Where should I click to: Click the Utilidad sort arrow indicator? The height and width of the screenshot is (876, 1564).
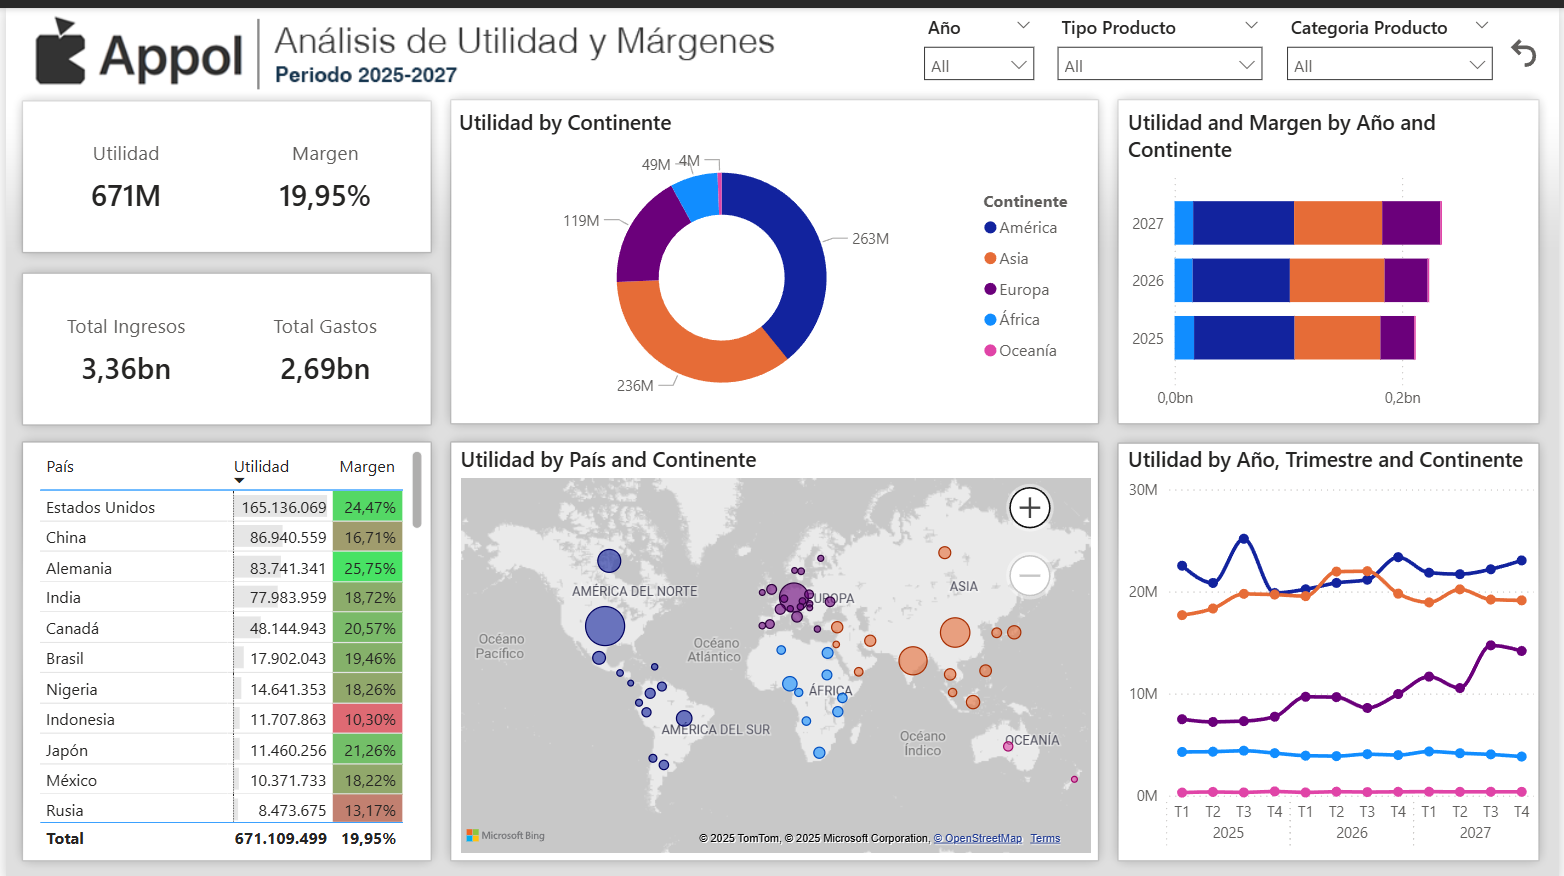click(x=239, y=481)
